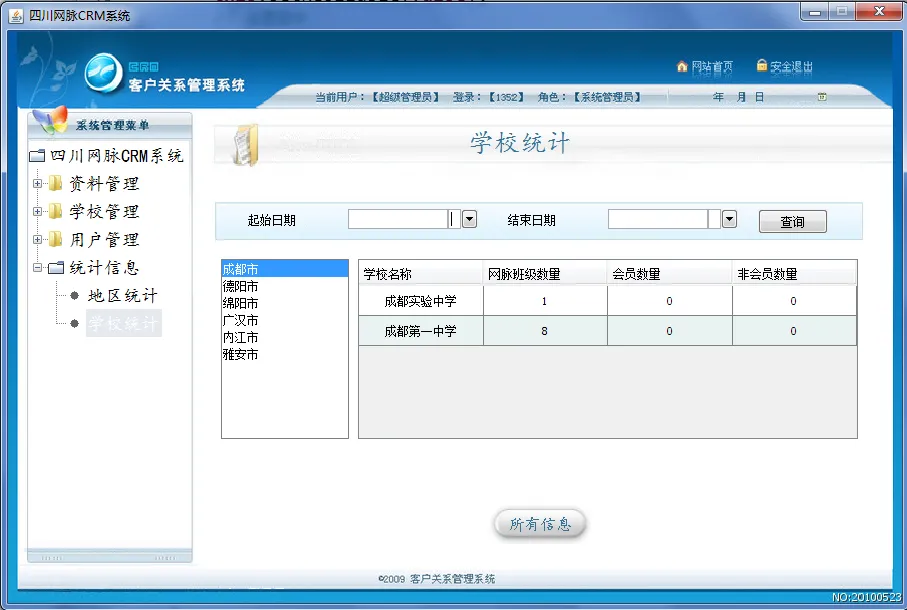
Task: Select 地区统计 in the sidebar
Action: coord(122,296)
